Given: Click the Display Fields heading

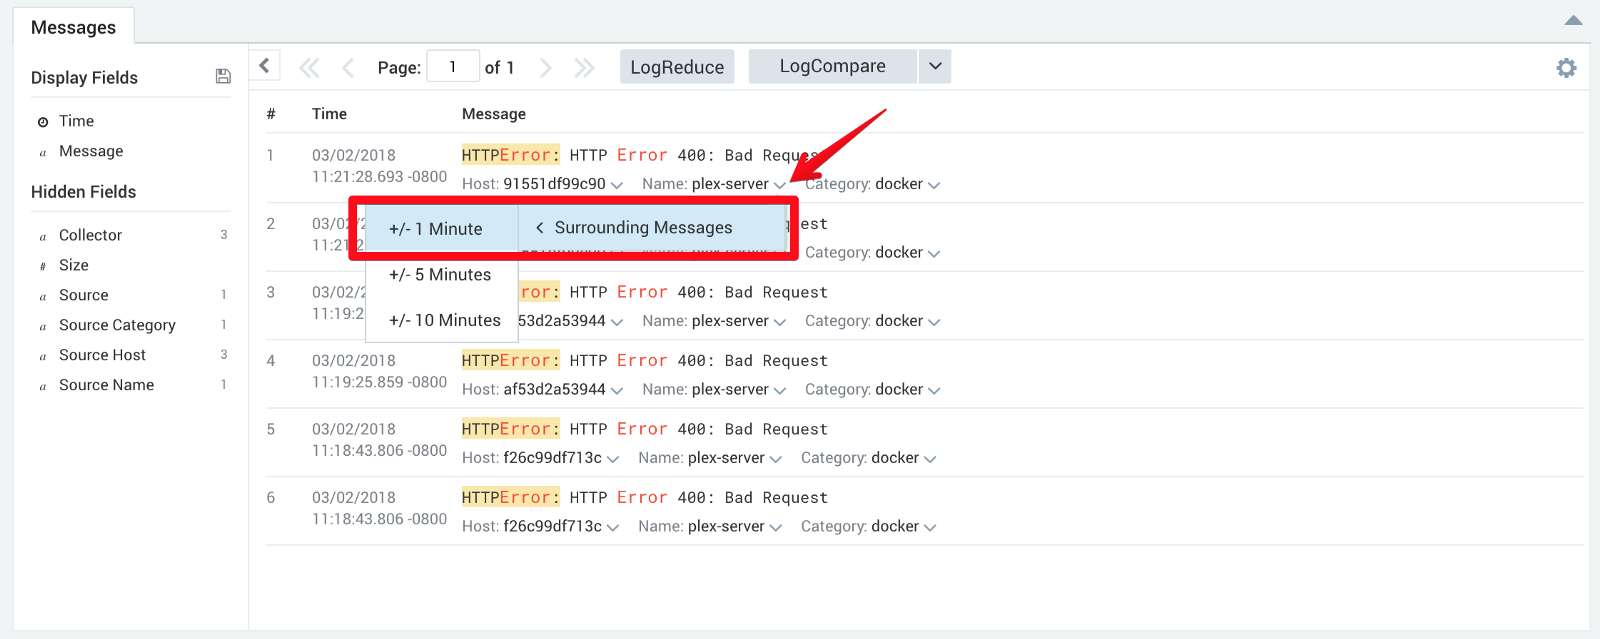Looking at the screenshot, I should 84,78.
